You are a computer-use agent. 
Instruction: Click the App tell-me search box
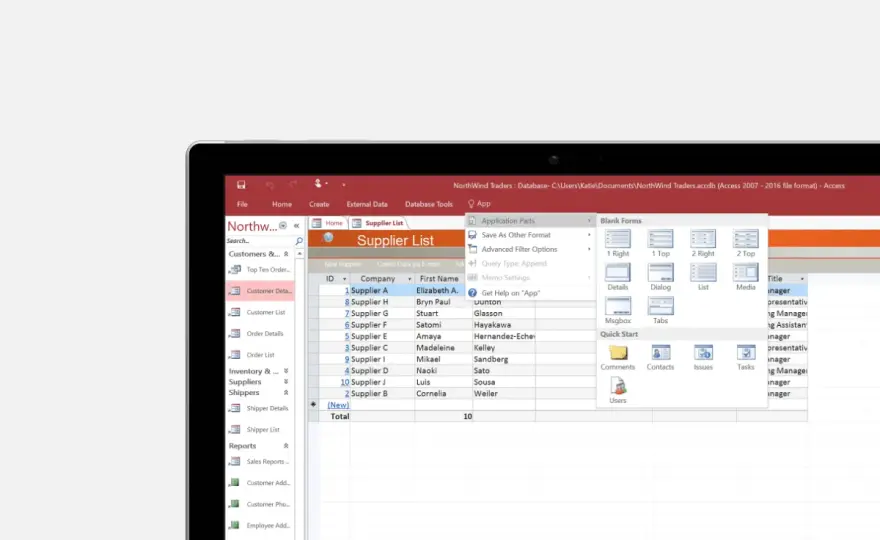(x=479, y=204)
